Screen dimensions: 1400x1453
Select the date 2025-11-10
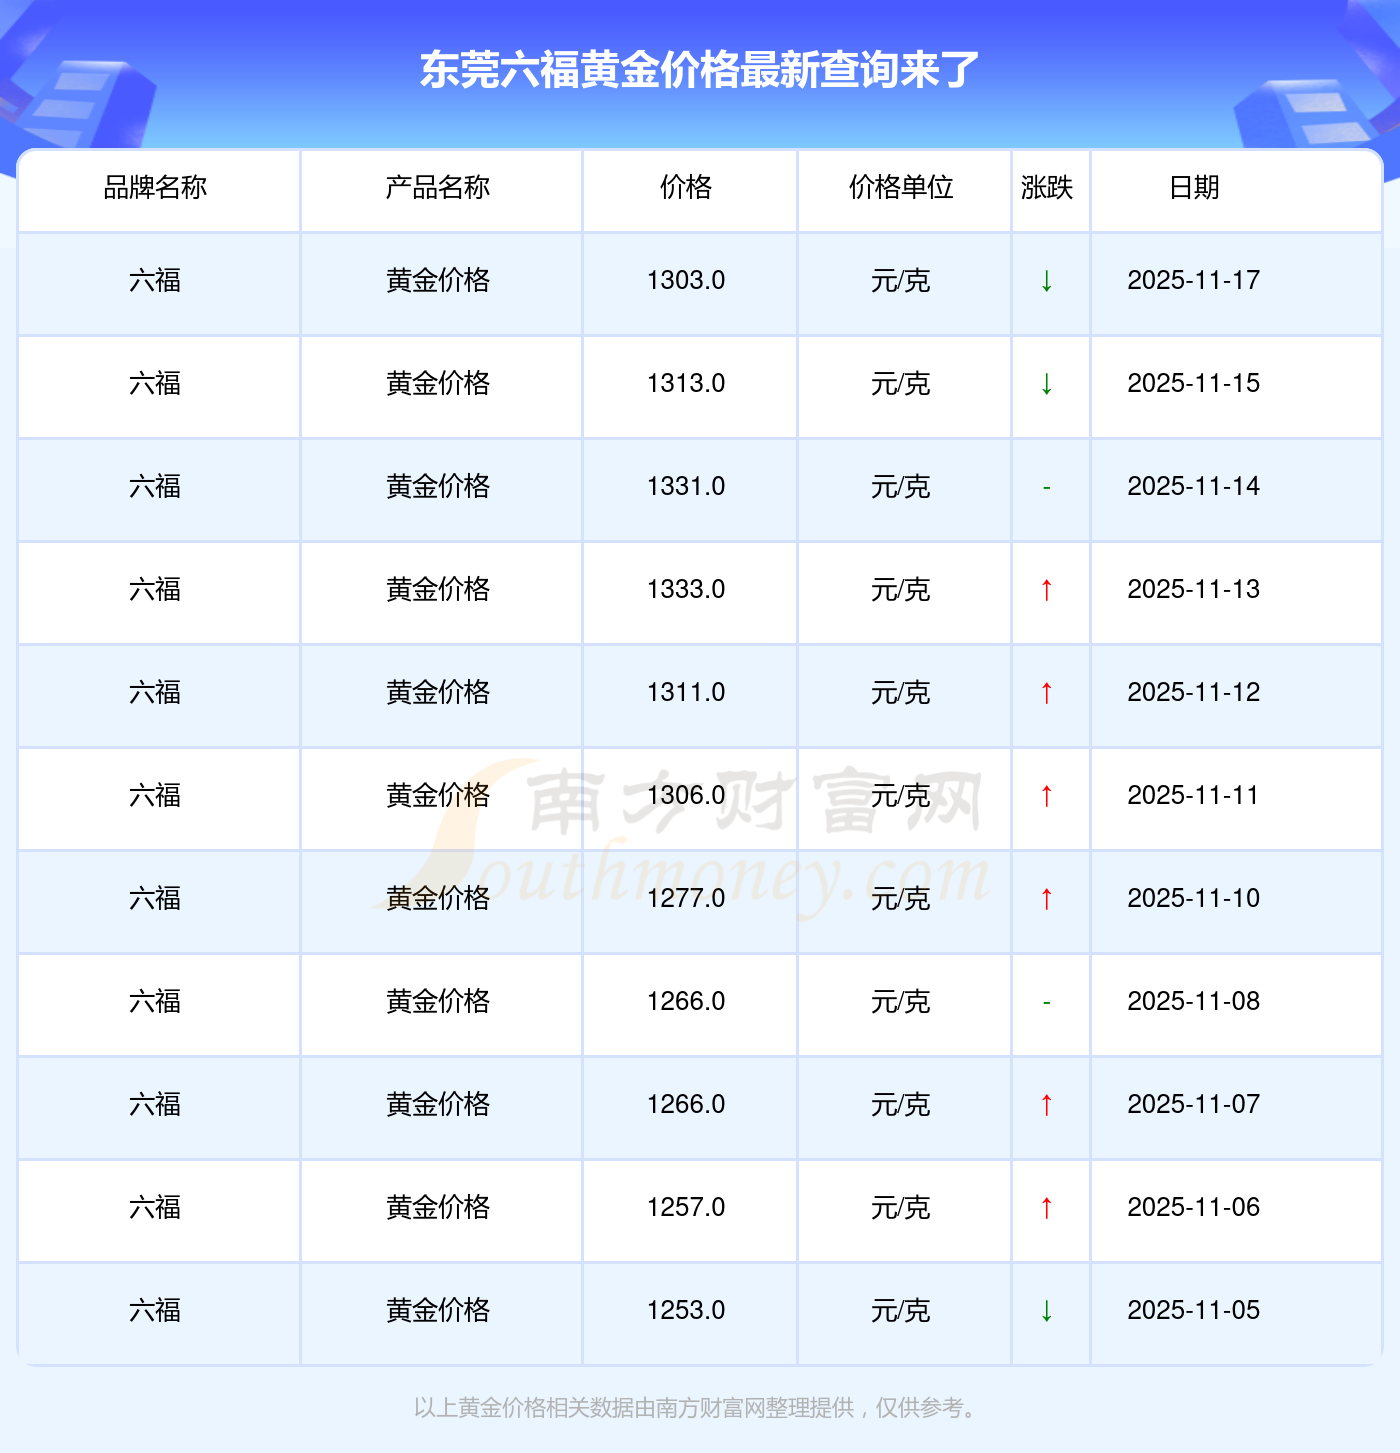coord(1194,898)
